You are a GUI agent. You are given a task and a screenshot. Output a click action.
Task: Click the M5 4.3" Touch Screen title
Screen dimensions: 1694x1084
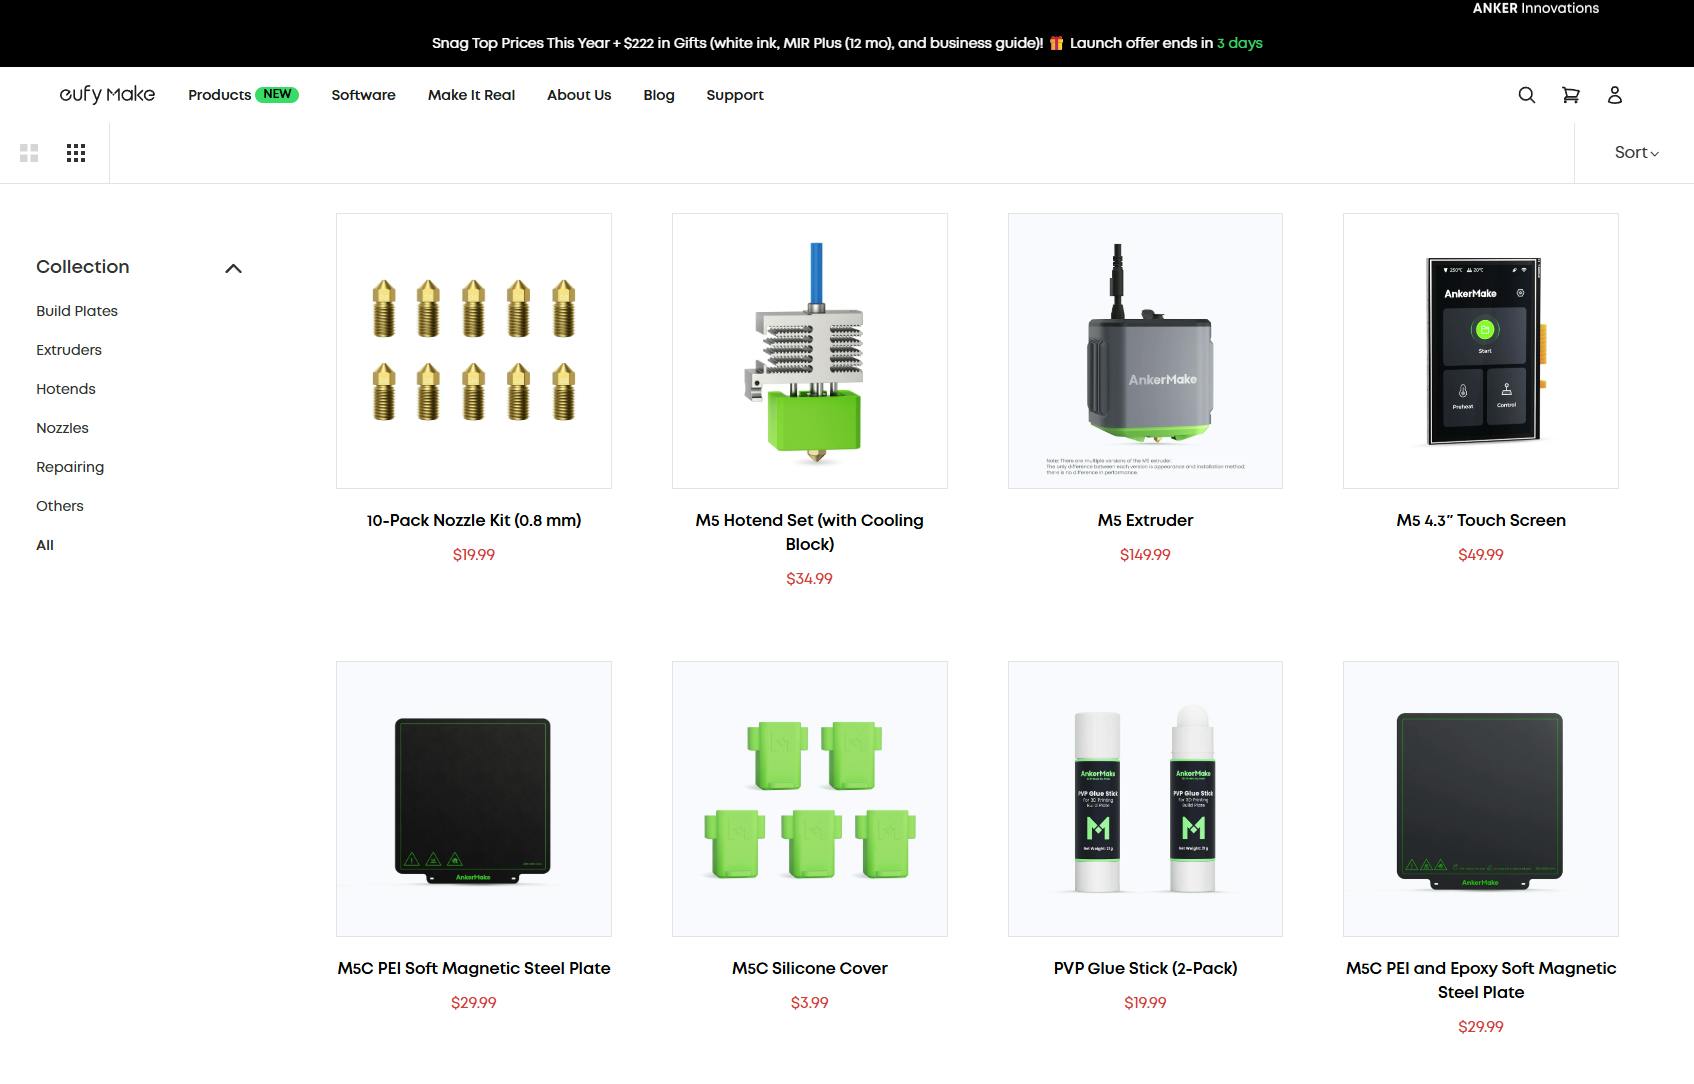(x=1481, y=520)
